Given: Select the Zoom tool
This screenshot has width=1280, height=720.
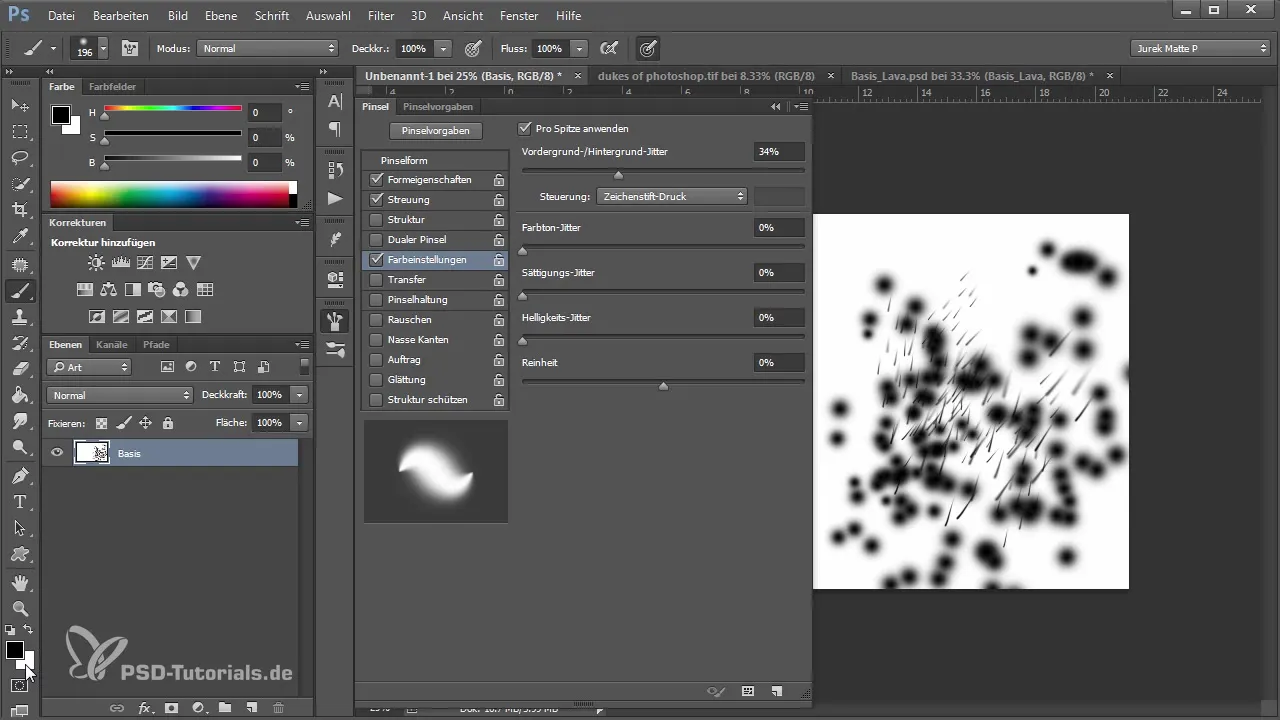Looking at the screenshot, I should point(19,608).
